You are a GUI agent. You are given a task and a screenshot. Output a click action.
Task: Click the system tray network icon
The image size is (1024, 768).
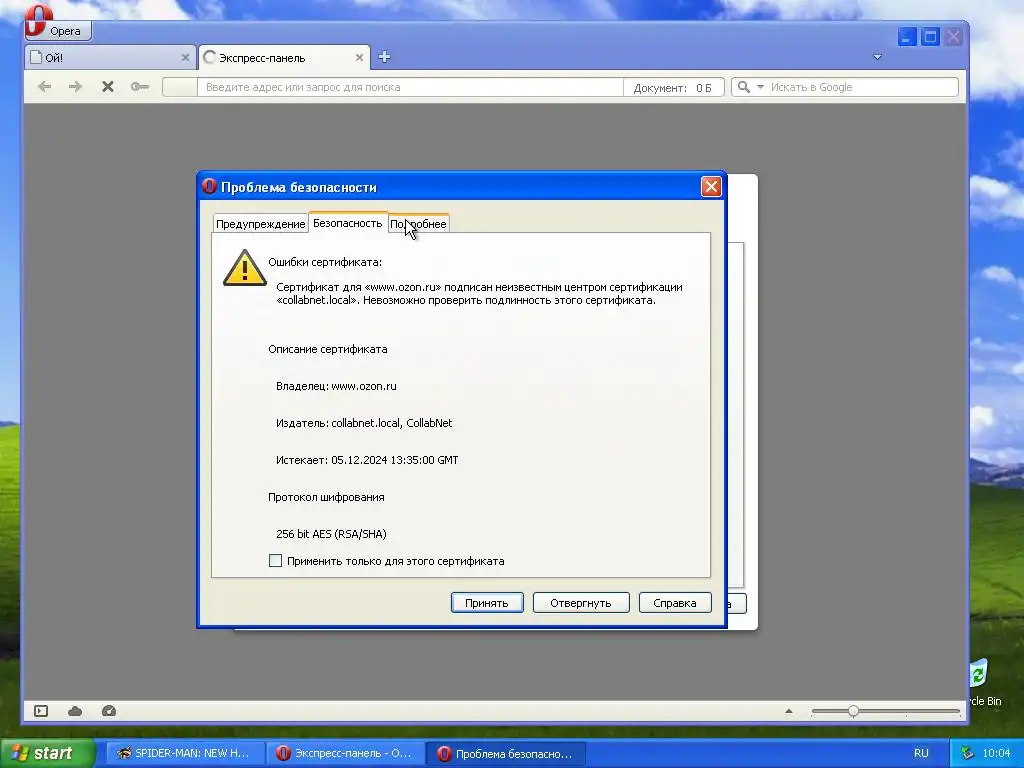click(x=967, y=753)
